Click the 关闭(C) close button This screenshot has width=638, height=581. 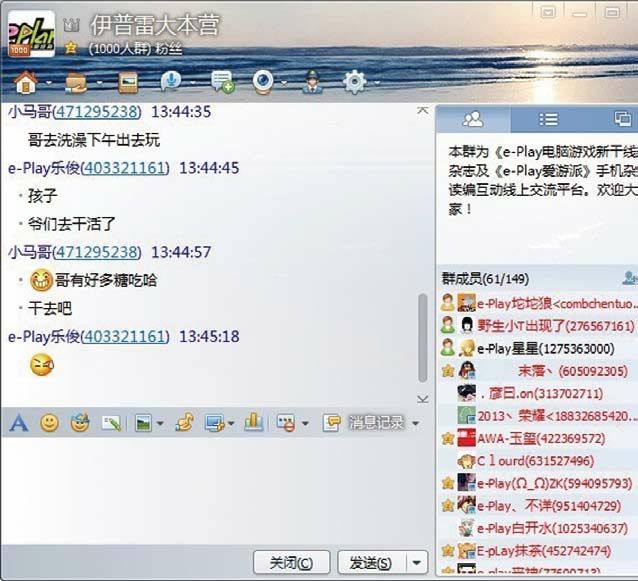click(291, 562)
